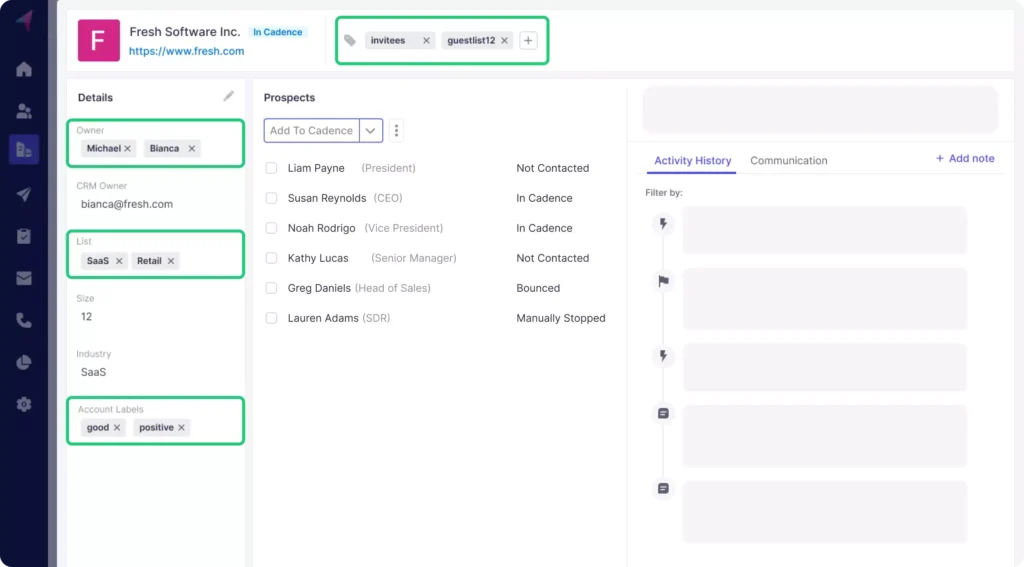Check the Susan Reynolds prospect checkbox
1024x567 pixels.
271,198
